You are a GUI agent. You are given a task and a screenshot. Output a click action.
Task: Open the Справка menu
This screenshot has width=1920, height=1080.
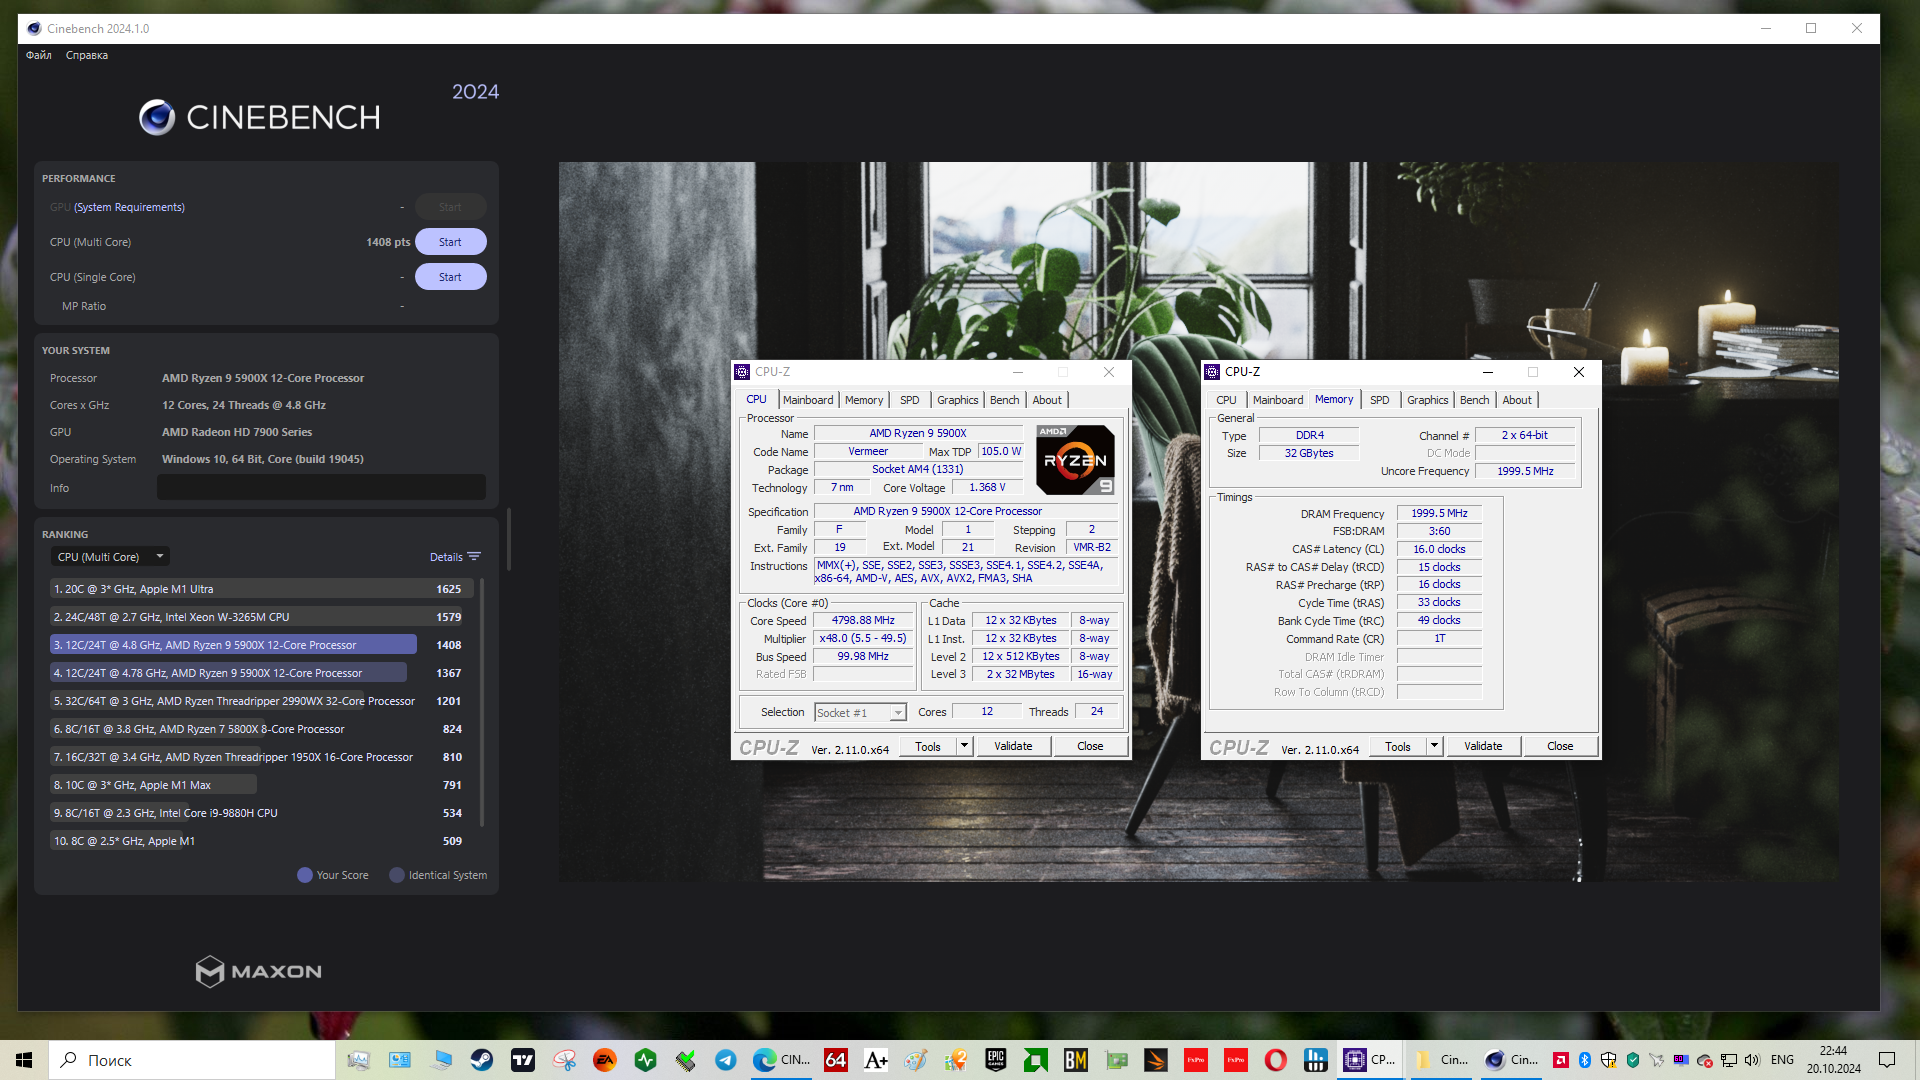[x=87, y=55]
